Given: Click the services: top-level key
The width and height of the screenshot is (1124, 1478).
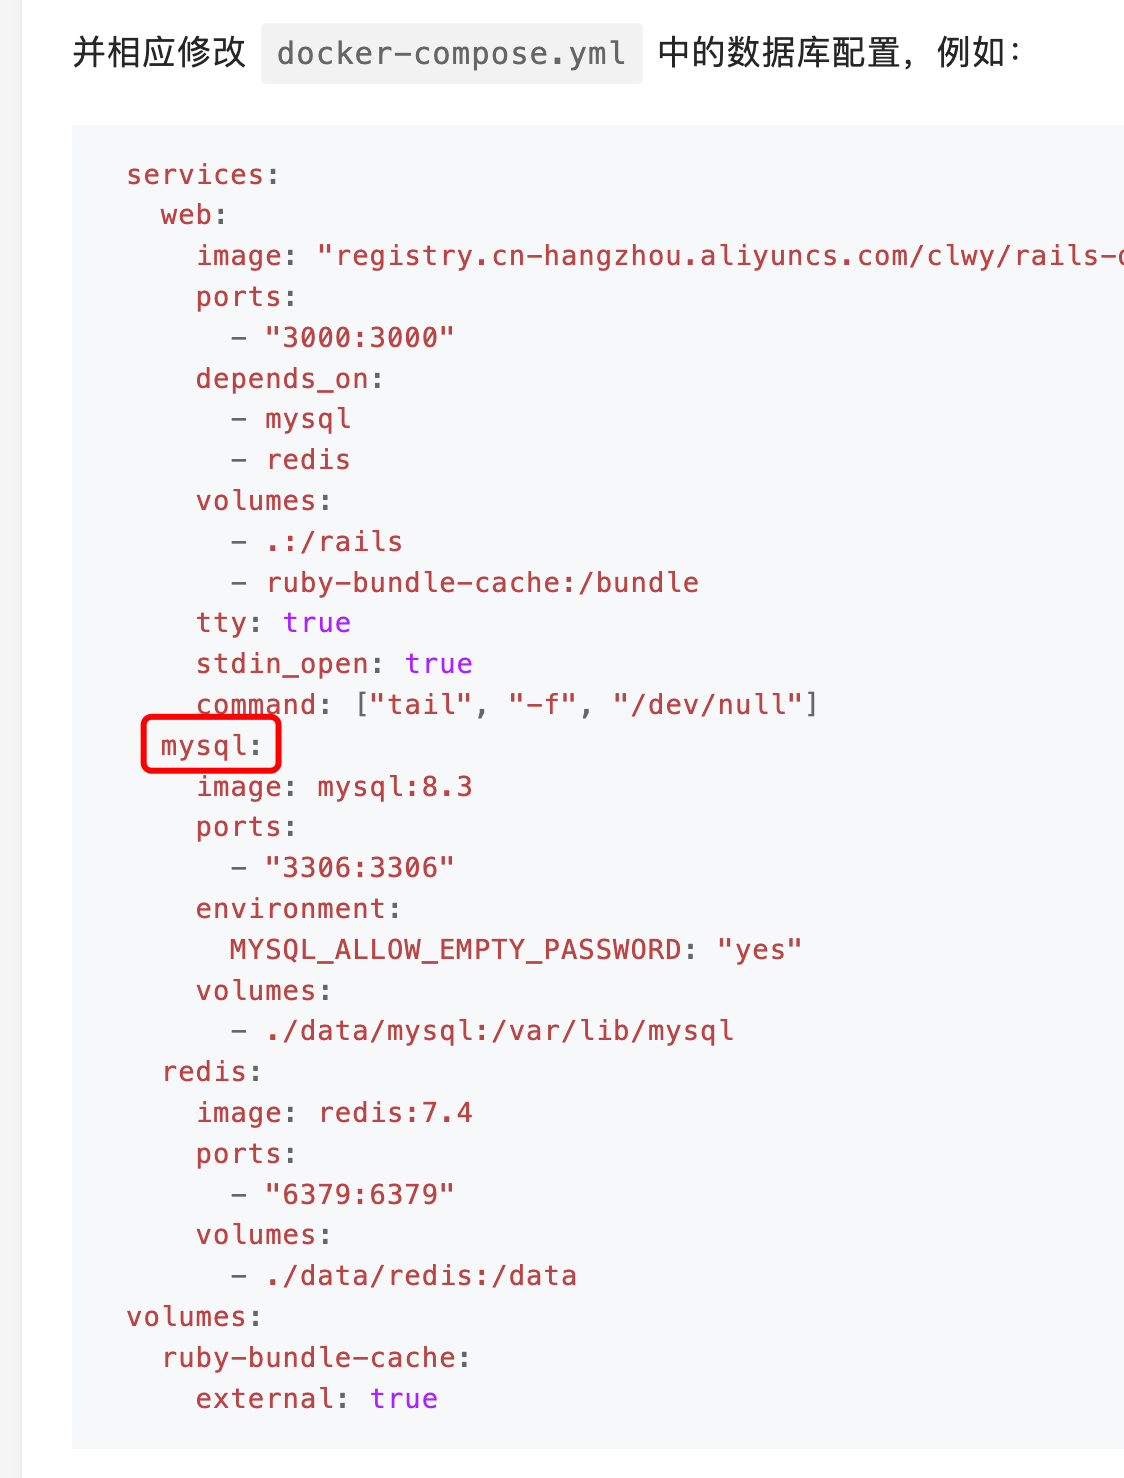Looking at the screenshot, I should coord(203,174).
